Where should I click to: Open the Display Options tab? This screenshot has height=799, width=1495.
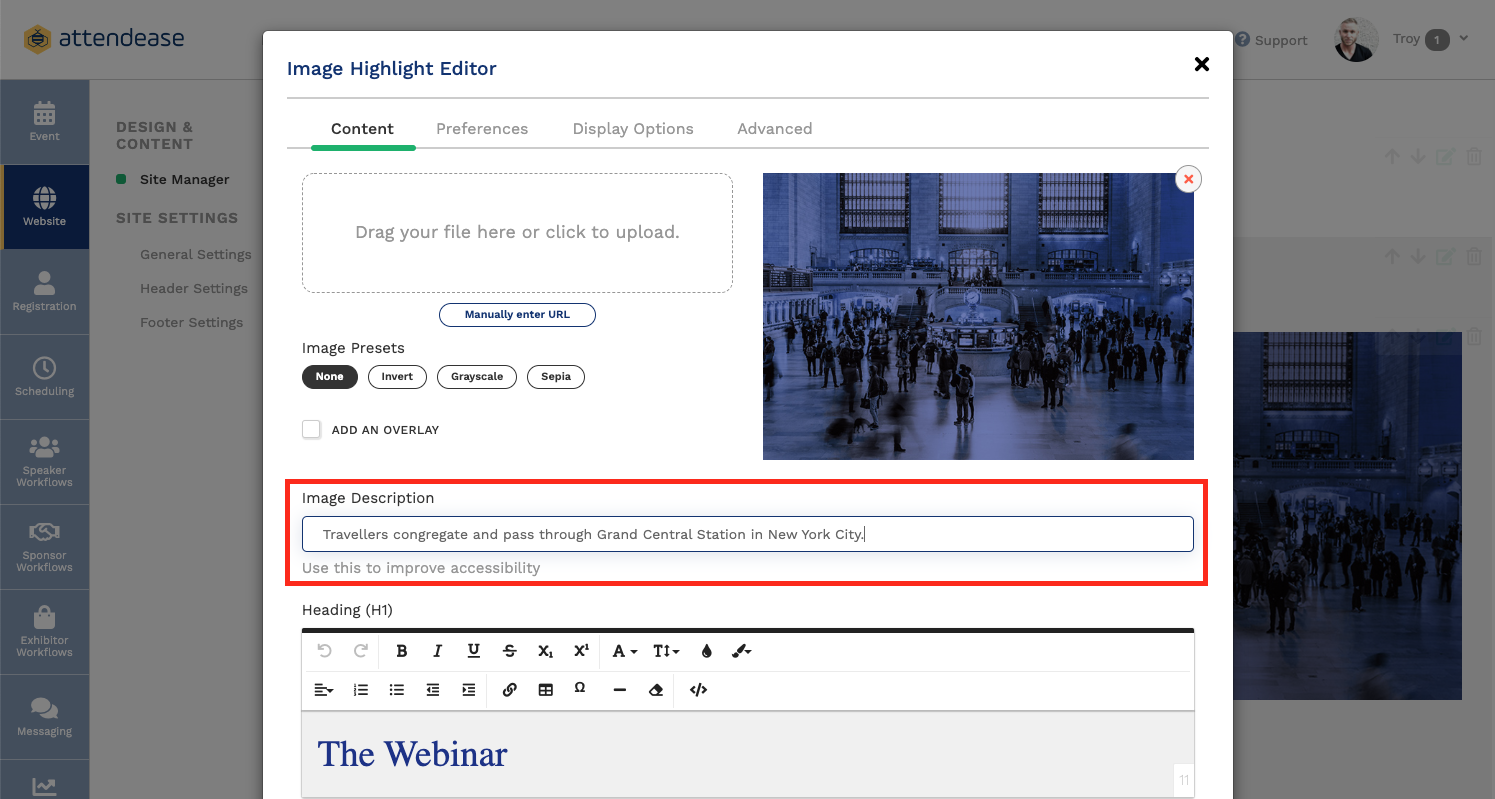[632, 128]
